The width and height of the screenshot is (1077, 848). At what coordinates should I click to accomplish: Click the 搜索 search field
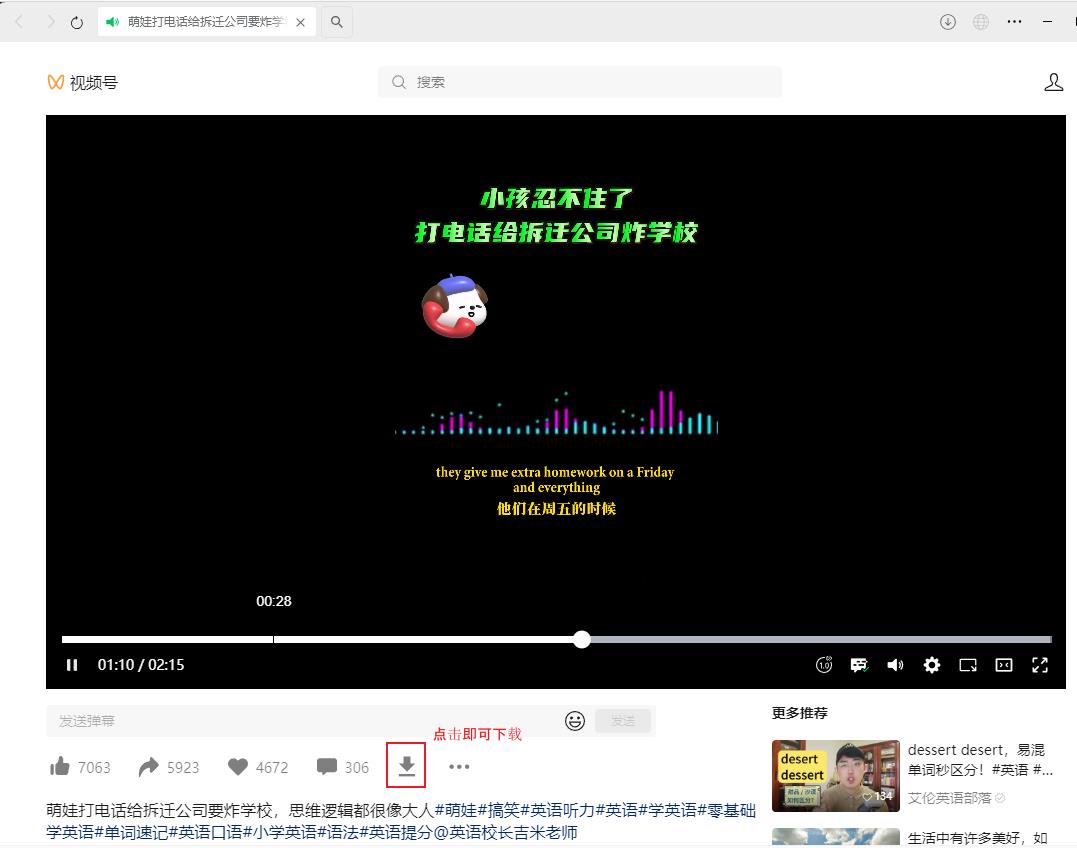pos(580,82)
